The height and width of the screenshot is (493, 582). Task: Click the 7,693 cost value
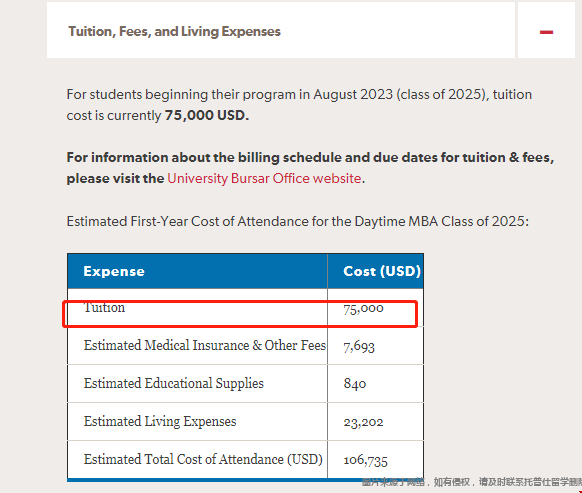coord(359,346)
